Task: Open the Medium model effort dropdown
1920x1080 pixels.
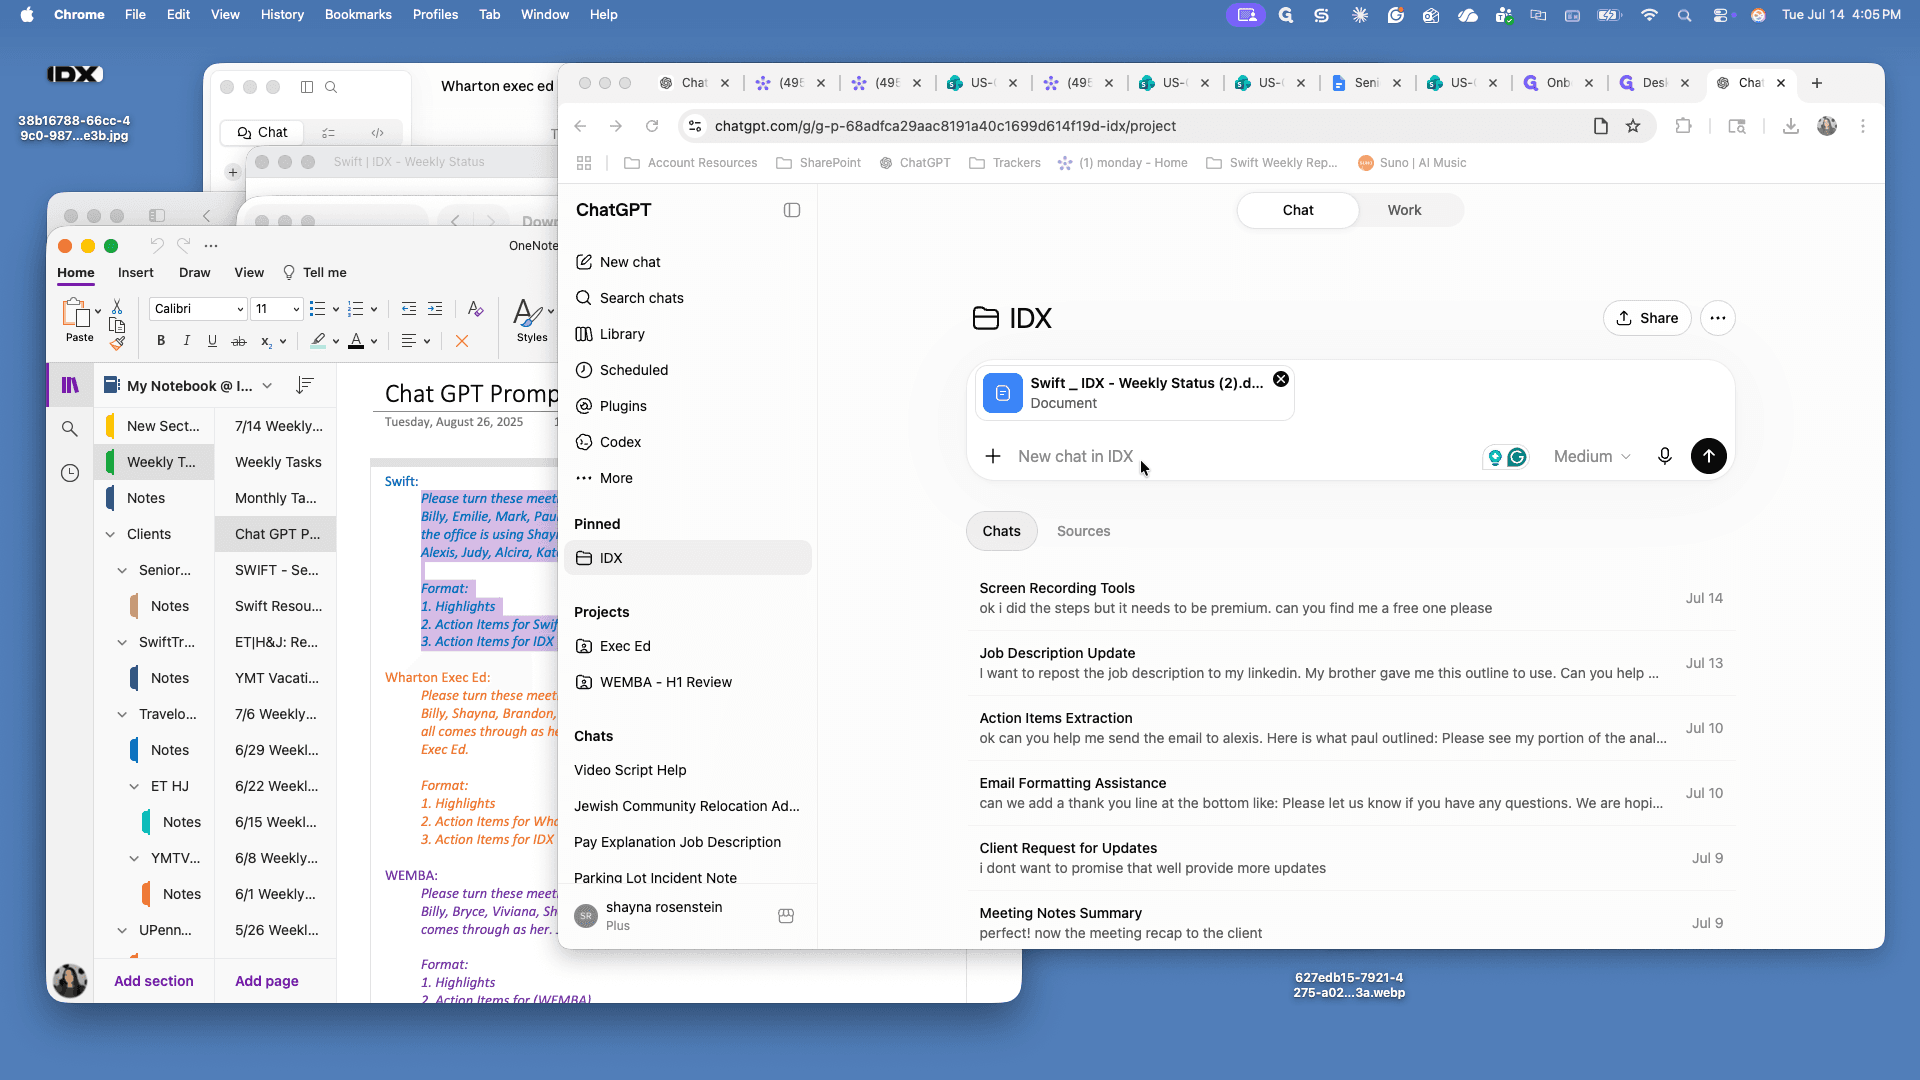Action: [1592, 456]
